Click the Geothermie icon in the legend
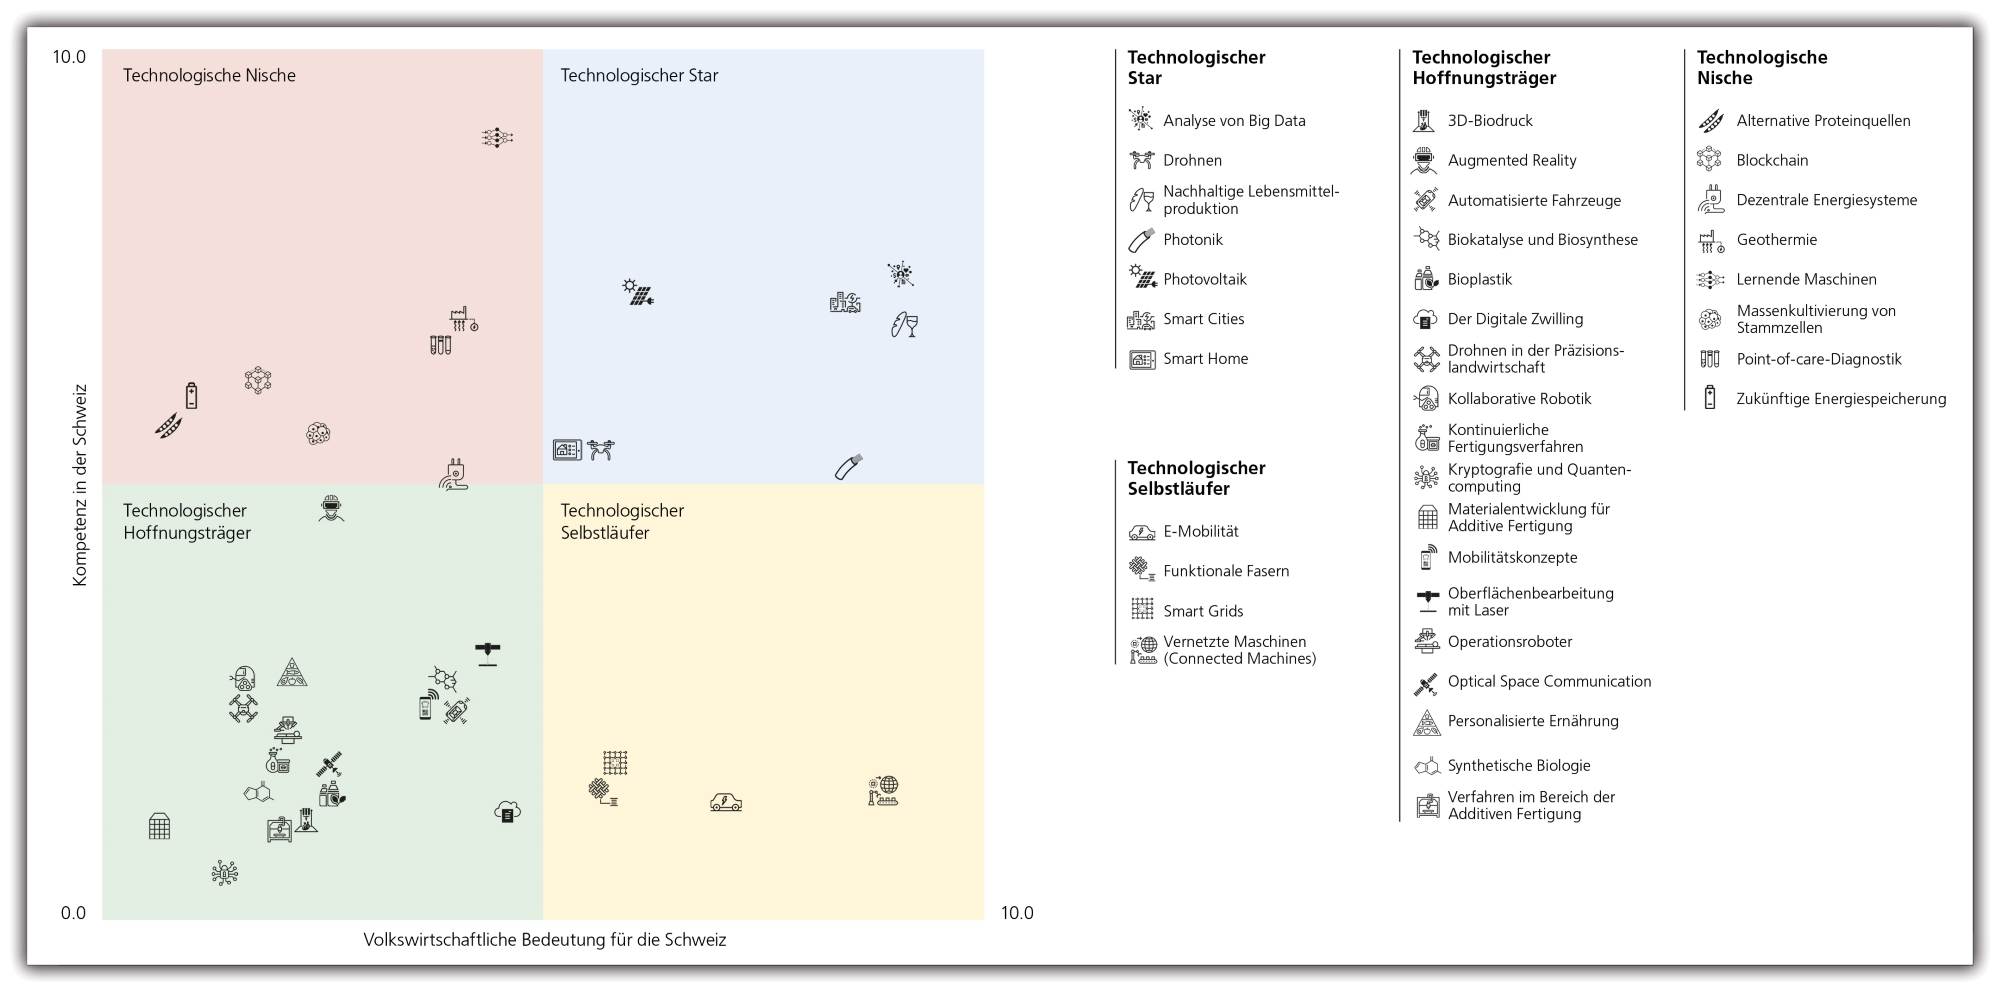Viewport: 2000px width, 992px height. 1711,240
